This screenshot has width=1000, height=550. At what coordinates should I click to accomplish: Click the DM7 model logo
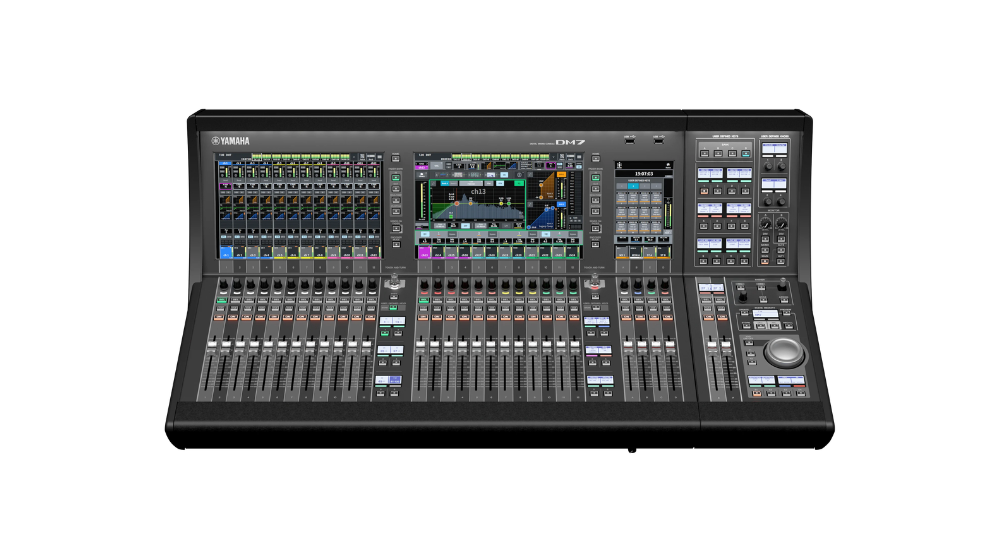[x=570, y=142]
